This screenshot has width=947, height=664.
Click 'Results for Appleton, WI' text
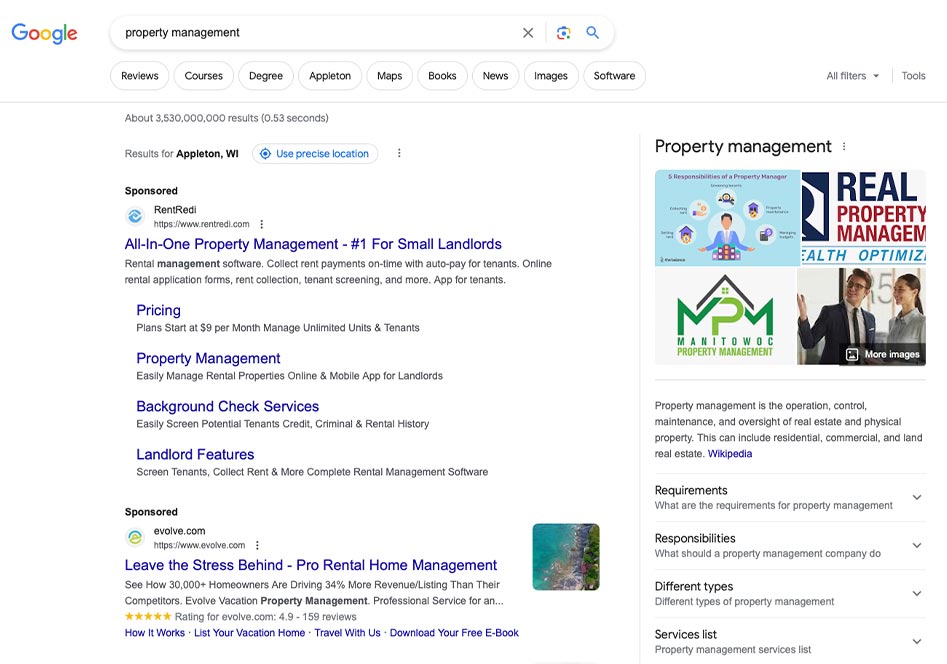pos(181,153)
